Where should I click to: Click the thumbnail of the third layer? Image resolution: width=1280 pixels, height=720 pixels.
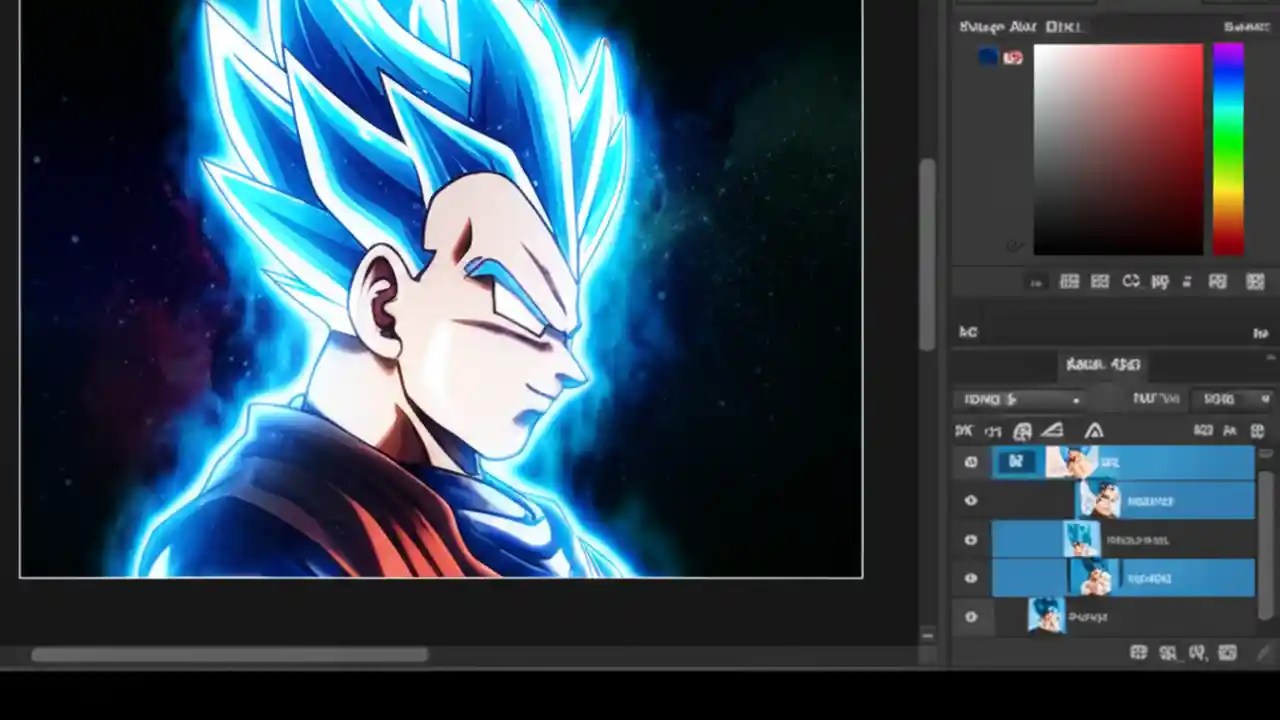(1082, 540)
